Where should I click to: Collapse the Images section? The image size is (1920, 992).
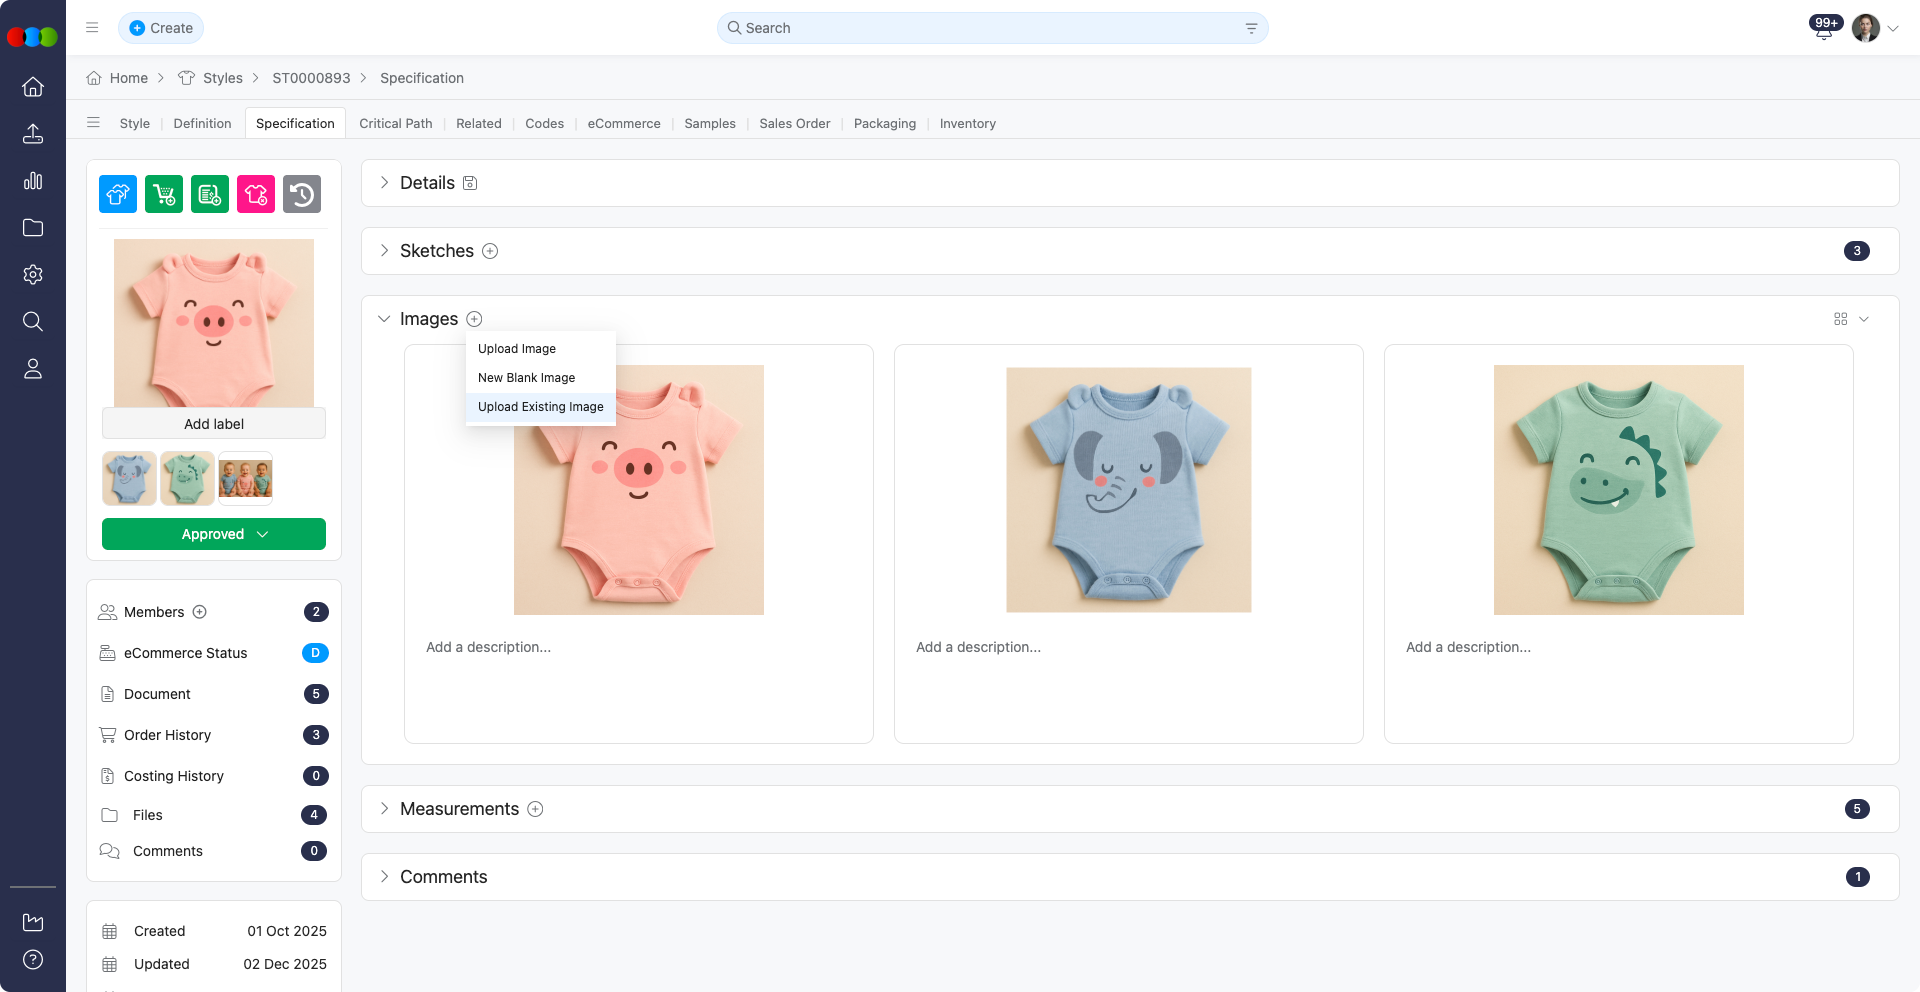point(384,318)
